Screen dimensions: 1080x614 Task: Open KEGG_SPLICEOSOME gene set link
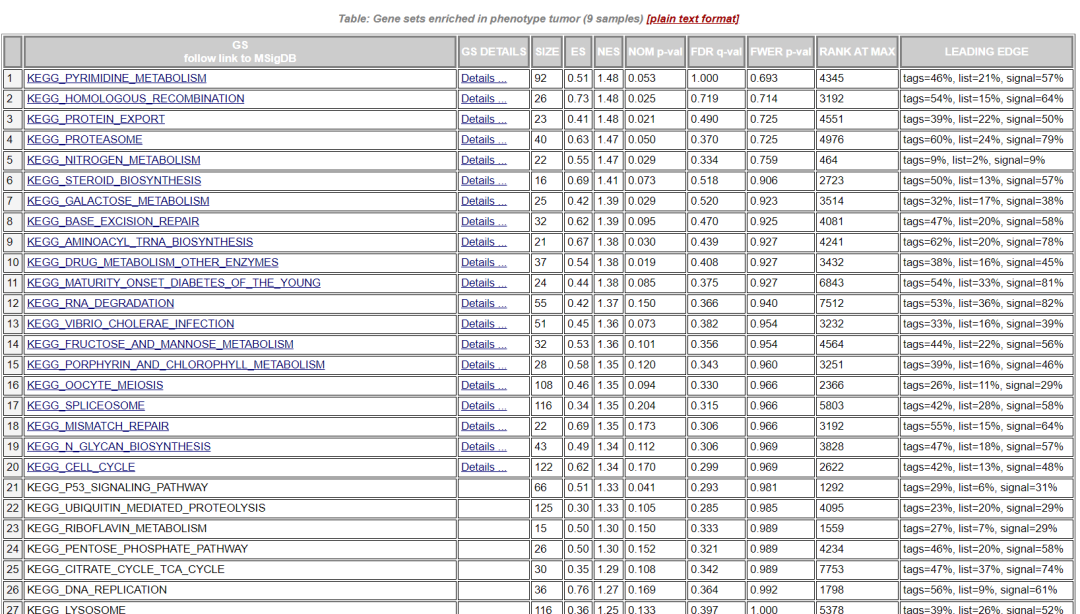(x=86, y=406)
